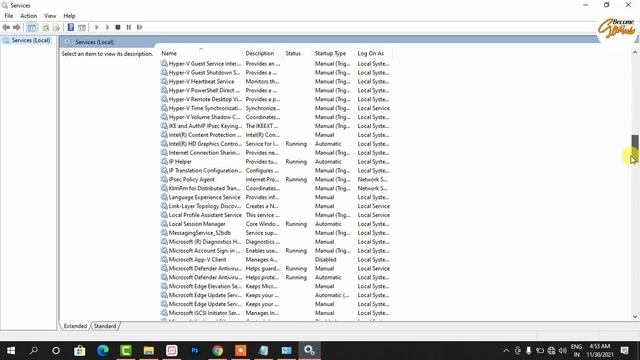Click gear icon beside IKE and AuthIP
Image resolution: width=640 pixels, height=360 pixels.
point(164,126)
